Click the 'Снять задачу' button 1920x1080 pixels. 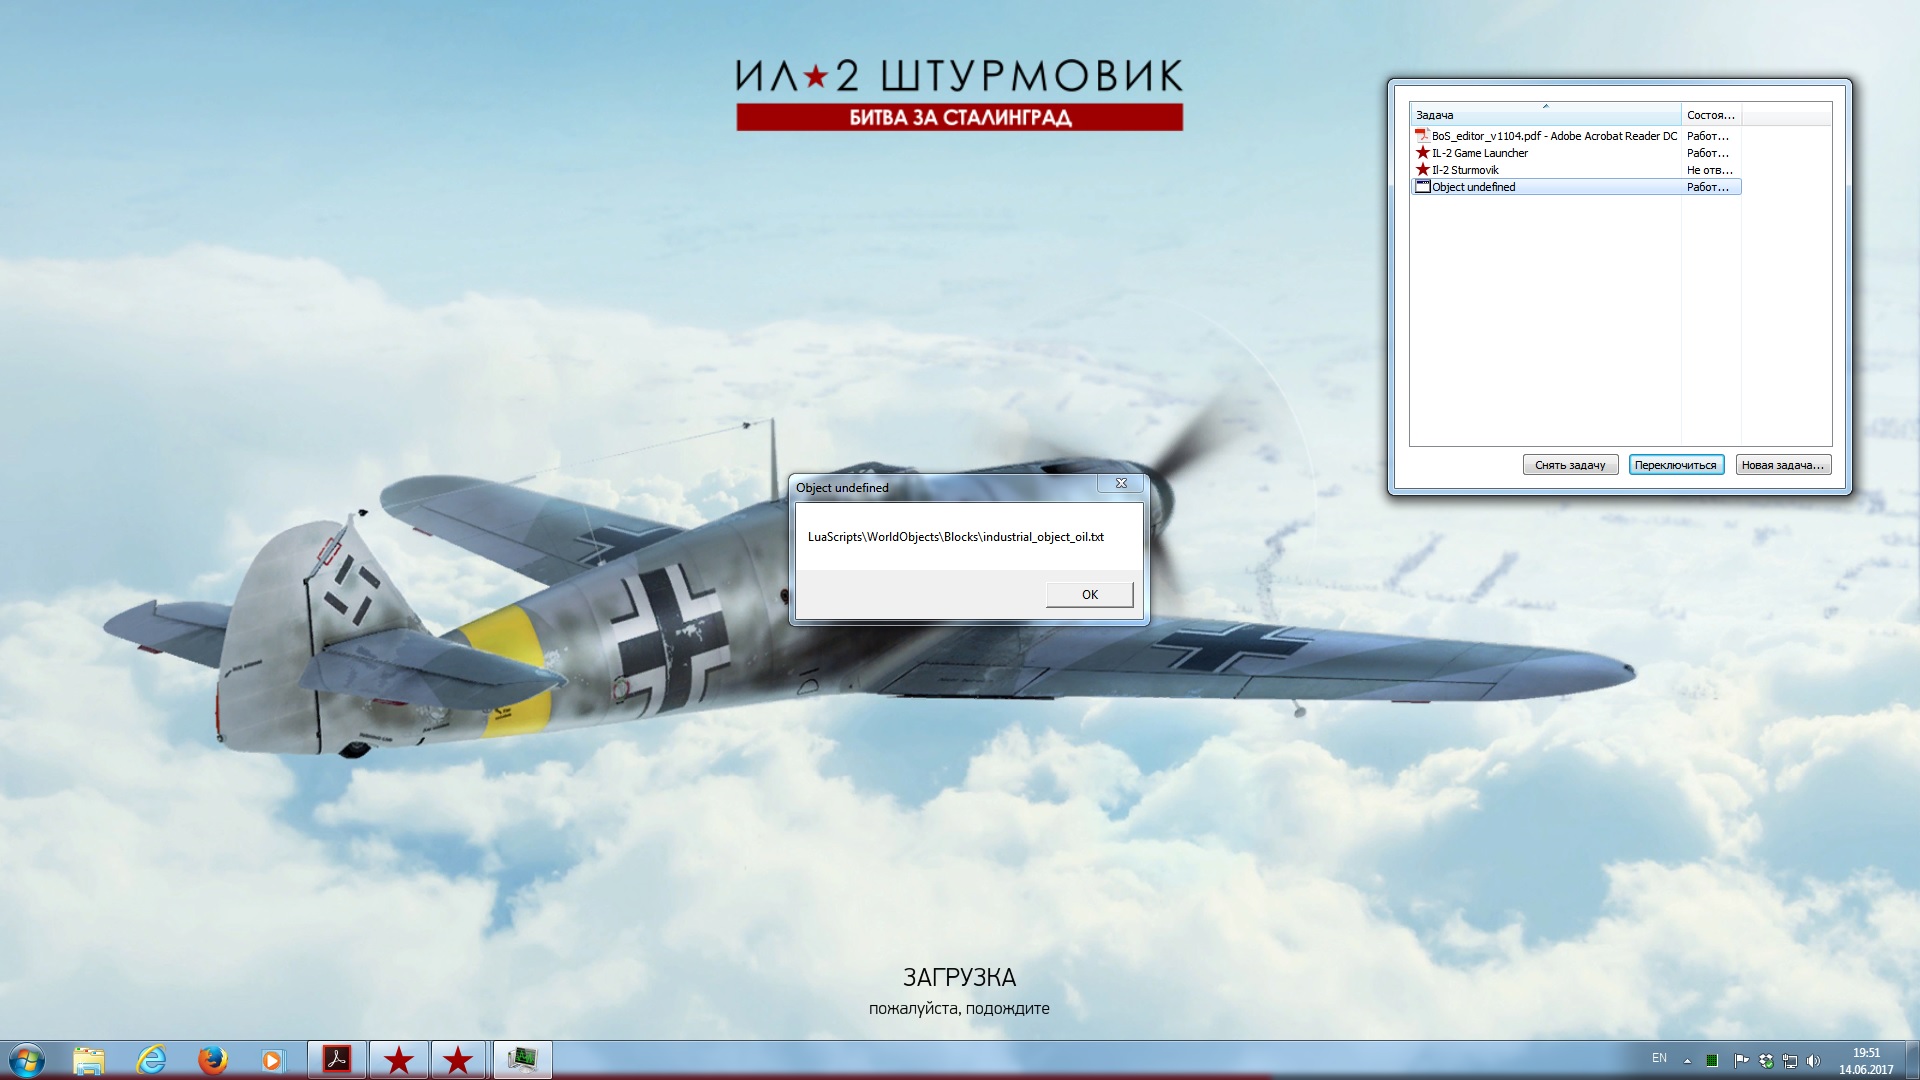pos(1570,465)
